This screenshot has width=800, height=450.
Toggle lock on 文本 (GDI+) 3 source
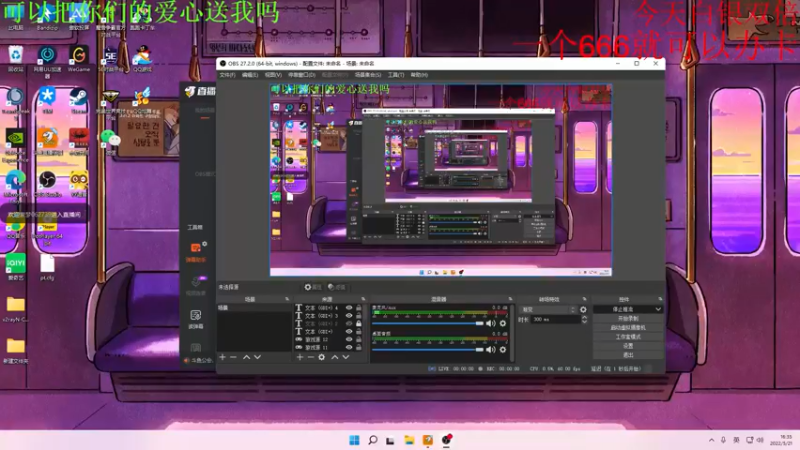359,316
